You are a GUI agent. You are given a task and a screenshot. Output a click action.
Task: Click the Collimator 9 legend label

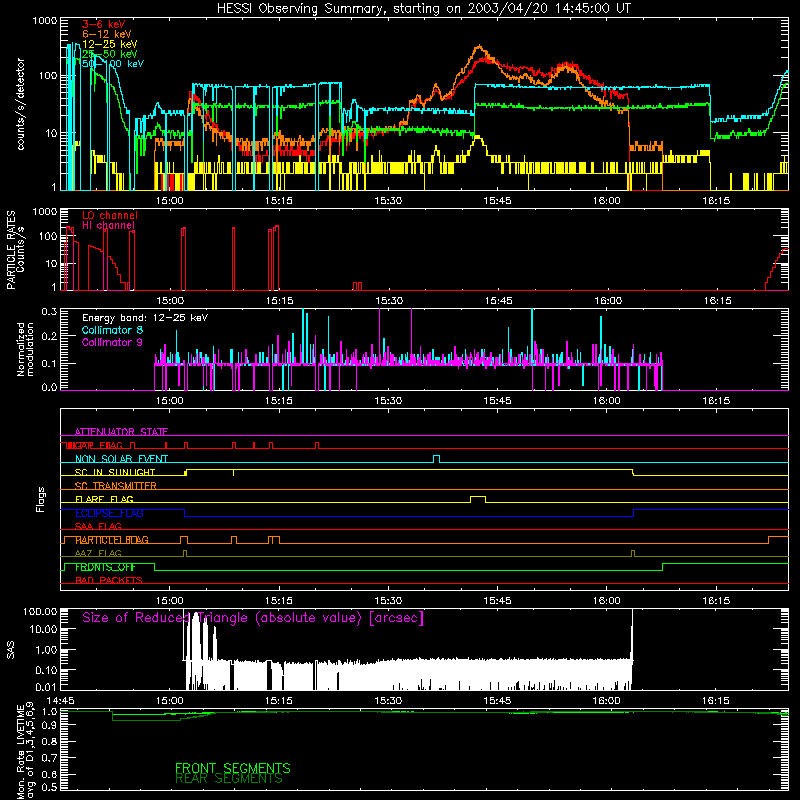point(112,342)
